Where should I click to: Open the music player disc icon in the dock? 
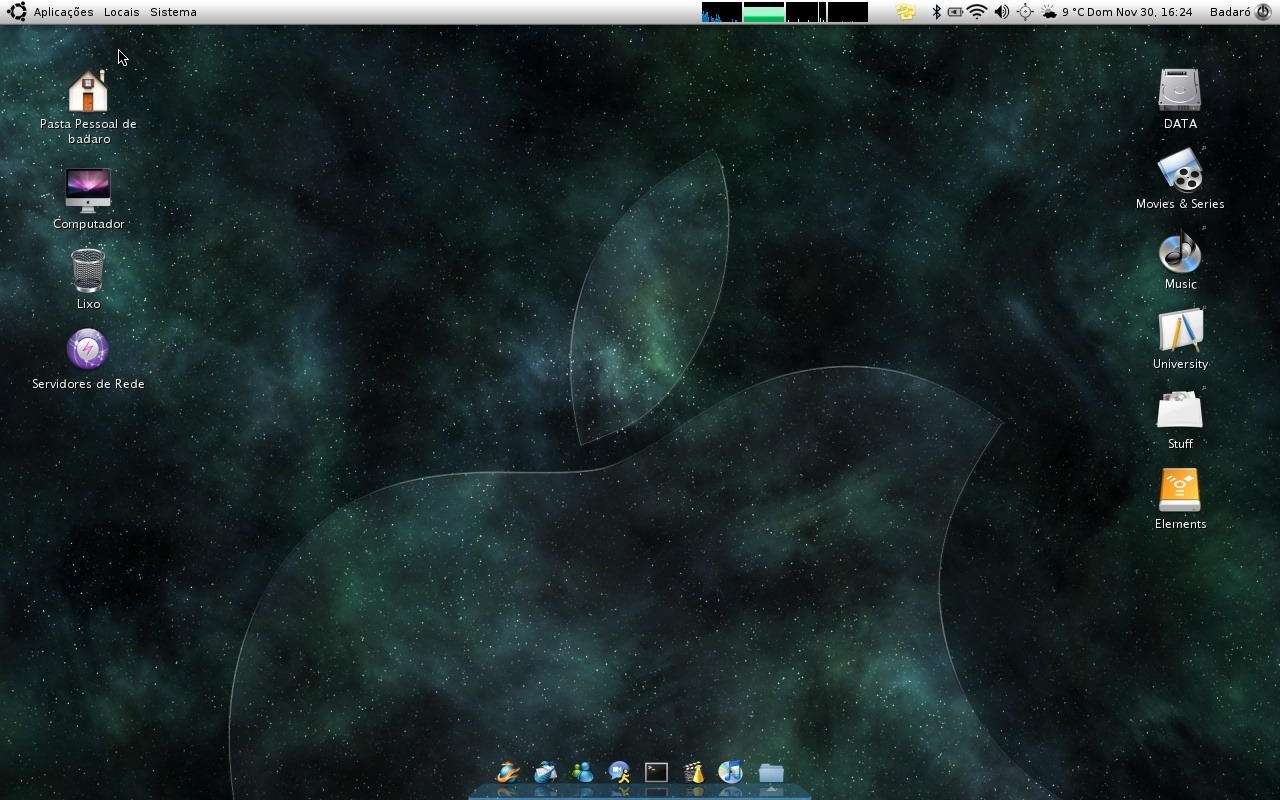click(x=731, y=772)
